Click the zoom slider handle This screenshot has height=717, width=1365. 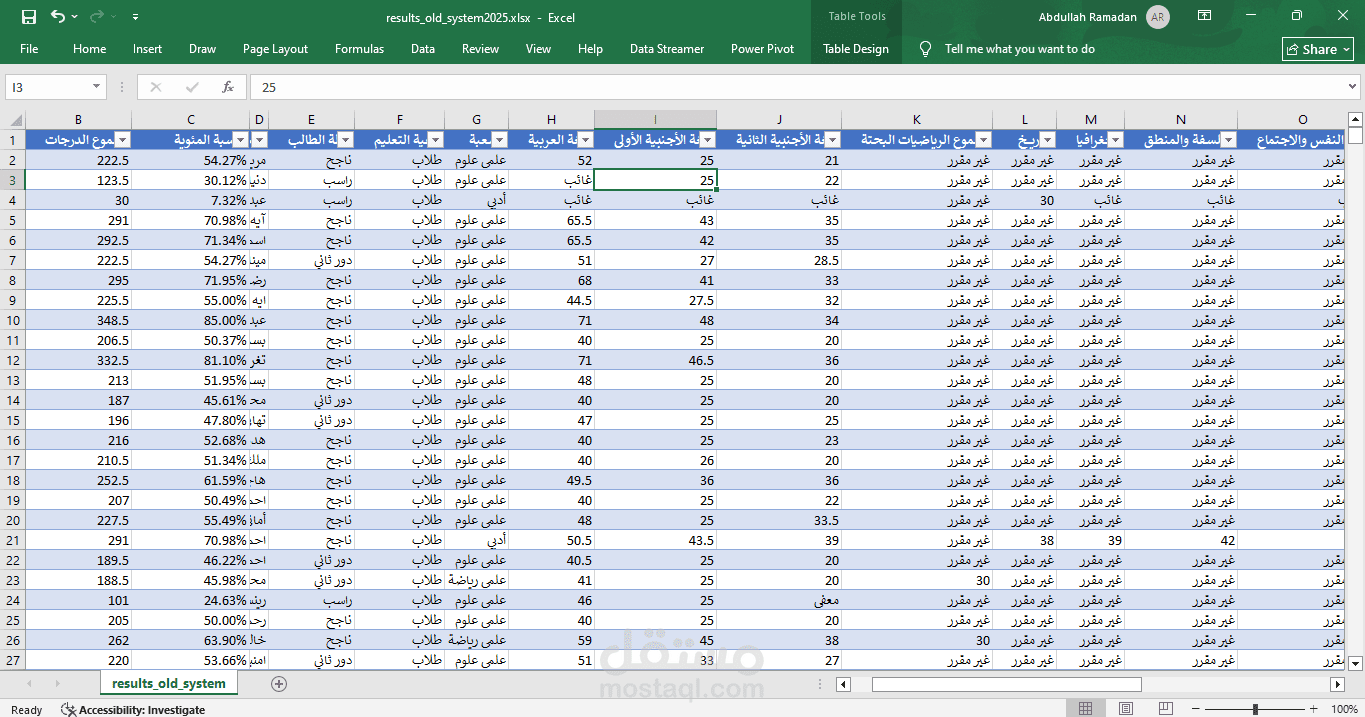click(1256, 709)
